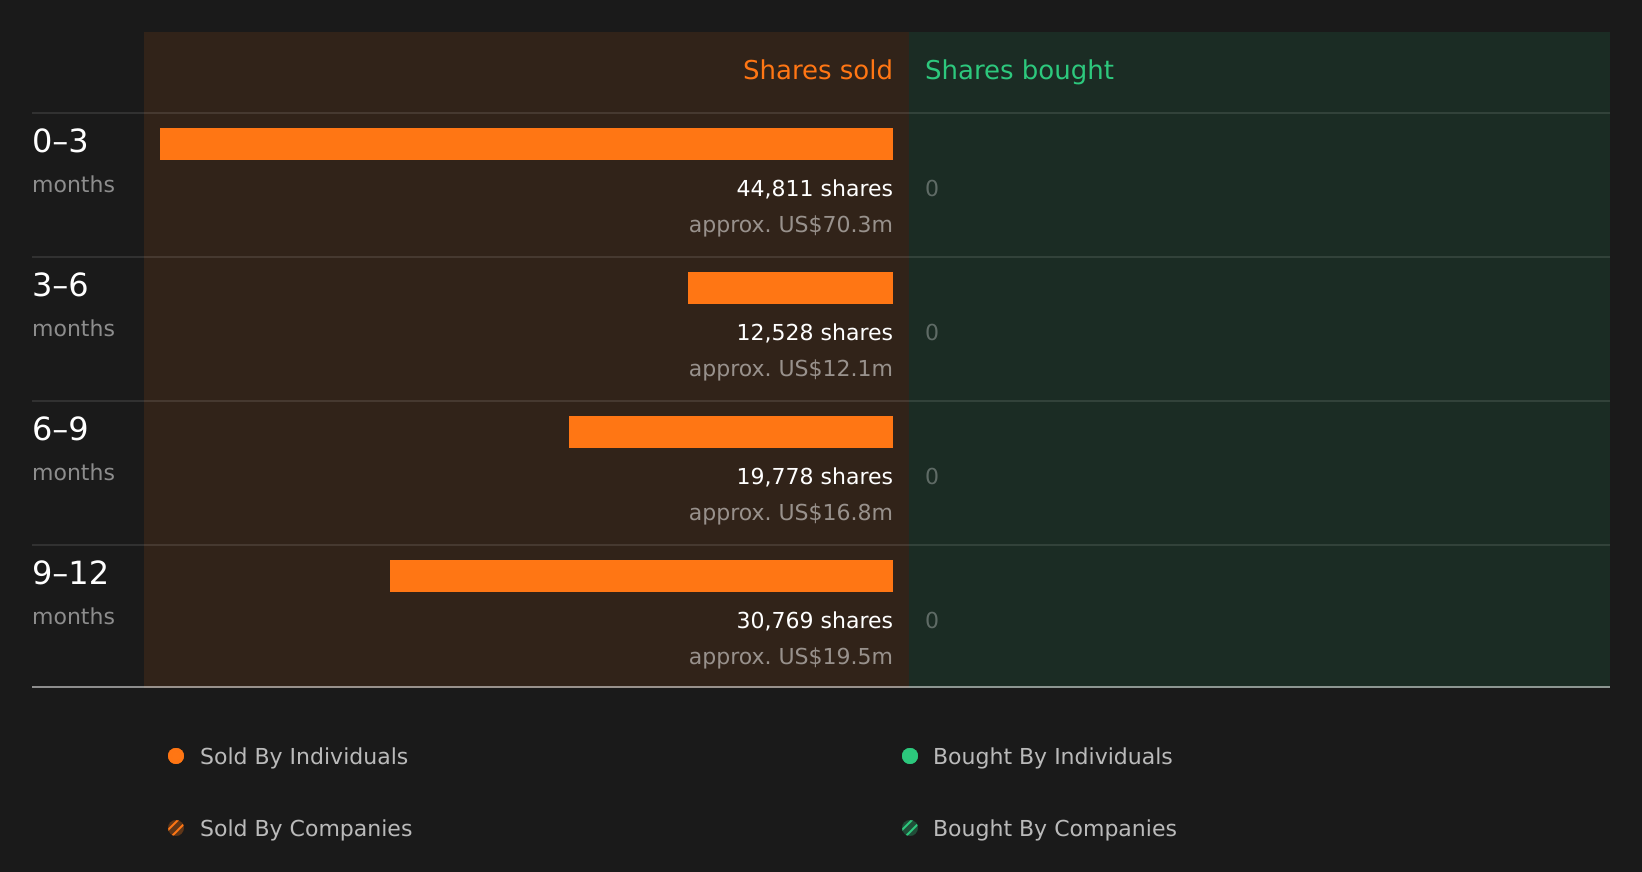This screenshot has height=872, width=1642.
Task: Click the 9–12 months orange sold bar
Action: 641,576
